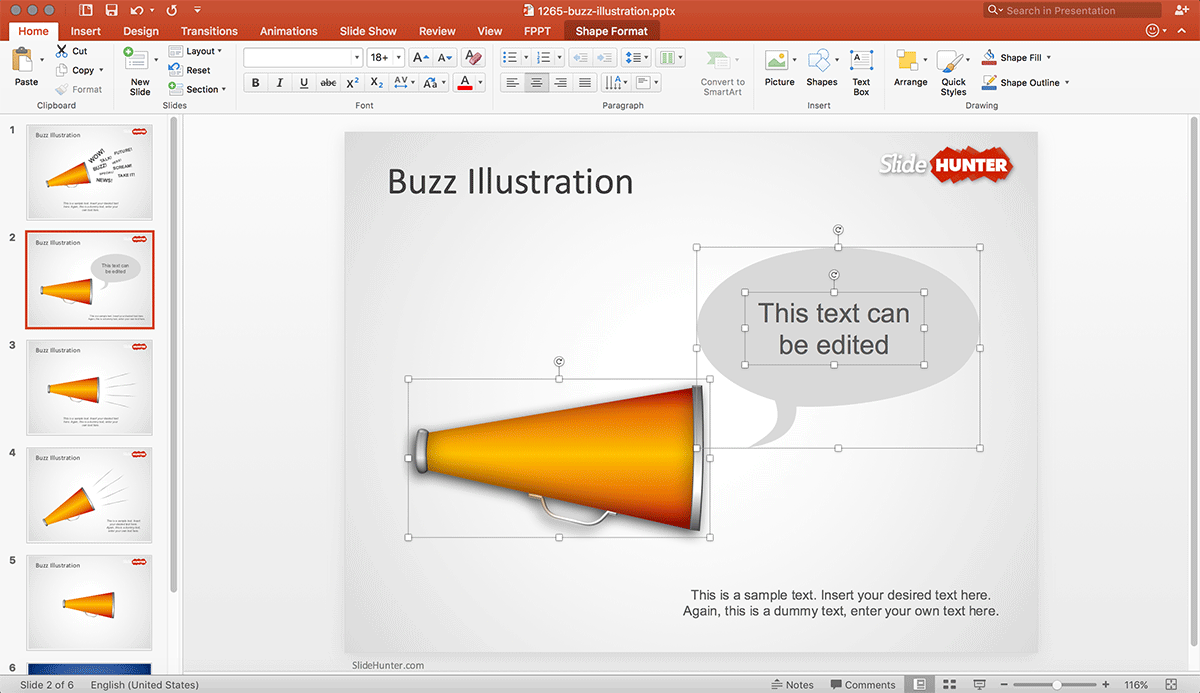Switch to the Animations tab
Screen dimensions: 1200x693
point(288,30)
